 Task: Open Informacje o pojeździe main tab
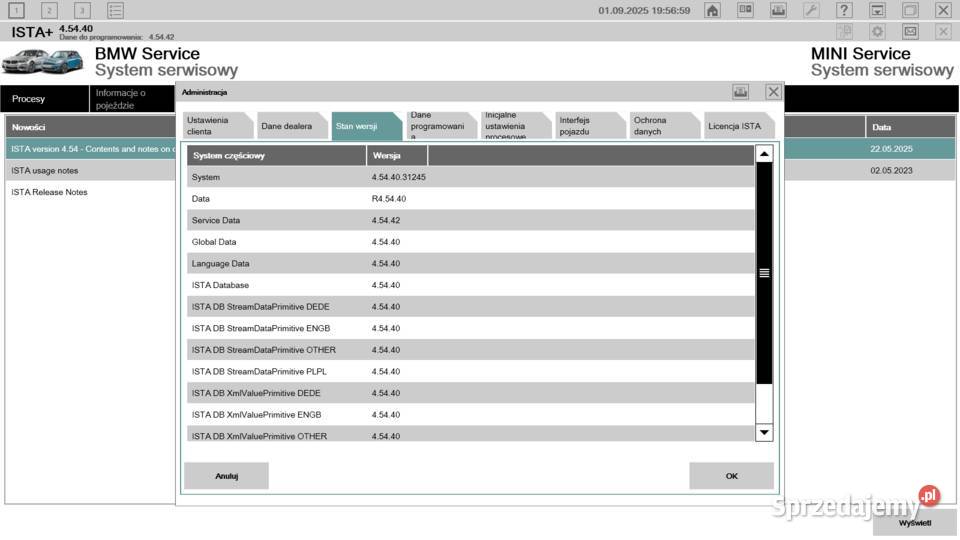pos(132,99)
